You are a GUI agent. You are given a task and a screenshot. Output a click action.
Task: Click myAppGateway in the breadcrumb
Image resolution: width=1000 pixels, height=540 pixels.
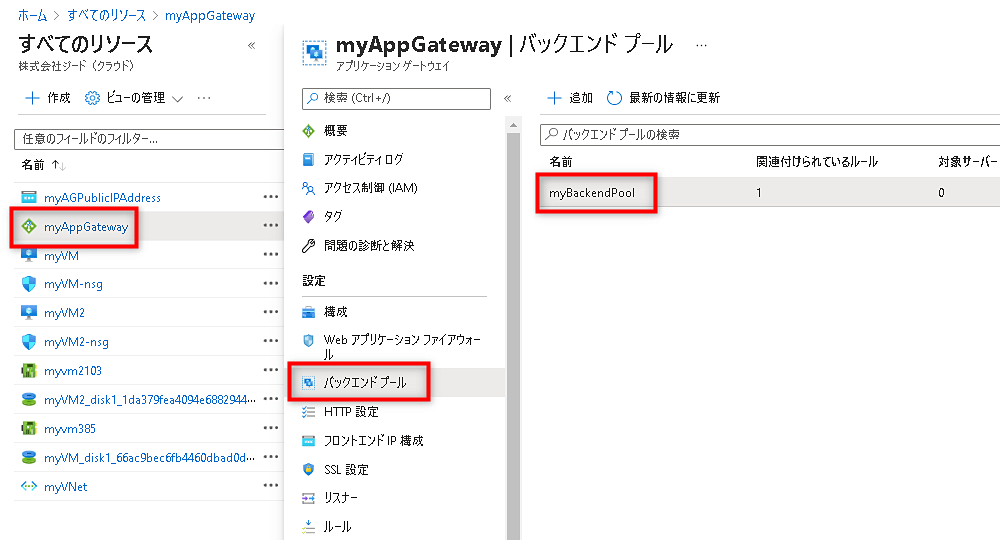pos(210,15)
